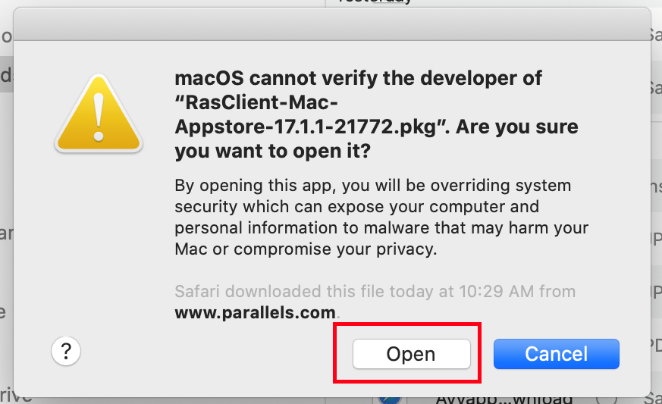Cancel opening the RasClient package
This screenshot has height=404, width=662.
click(x=556, y=354)
